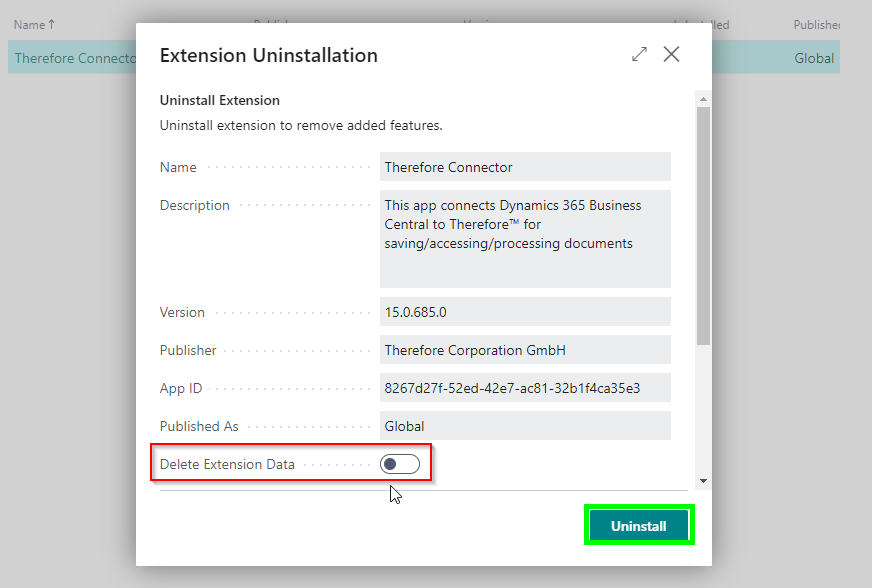Viewport: 872px width, 588px height.
Task: Click the Global cell in background list
Action: pos(813,58)
